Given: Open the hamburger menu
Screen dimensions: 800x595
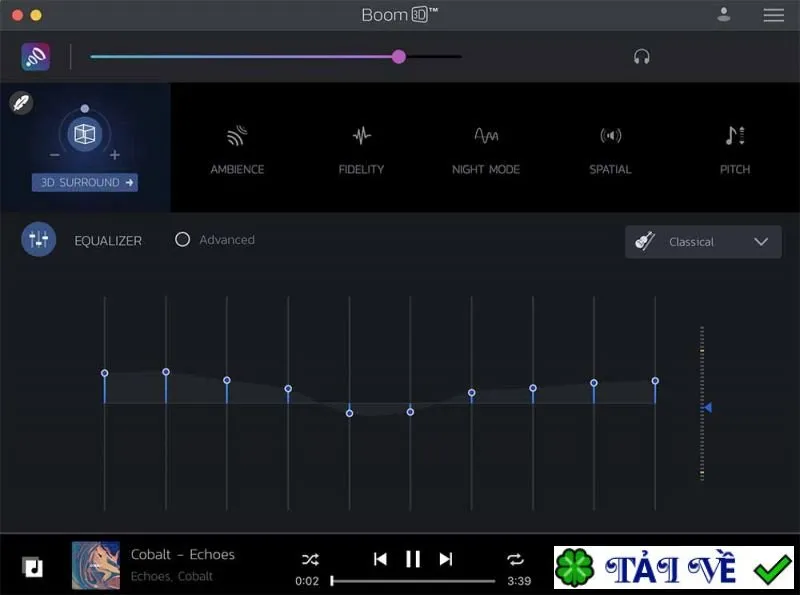Looking at the screenshot, I should click(x=773, y=15).
